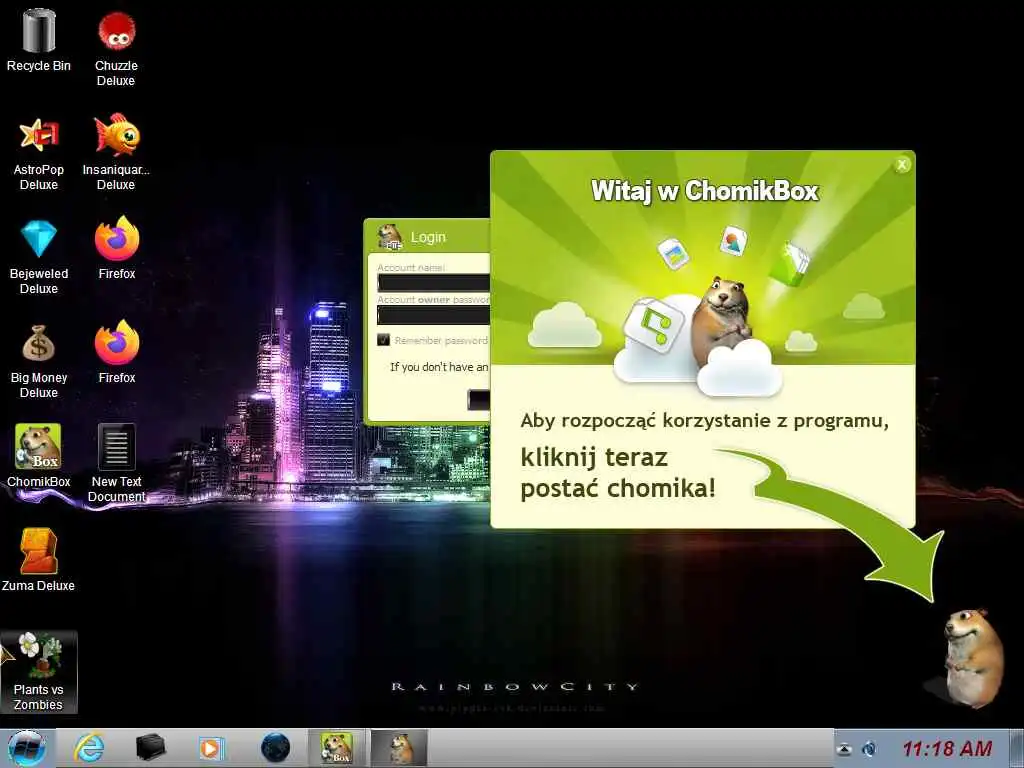The image size is (1024, 768).
Task: Show hidden system tray icons
Action: (x=844, y=749)
